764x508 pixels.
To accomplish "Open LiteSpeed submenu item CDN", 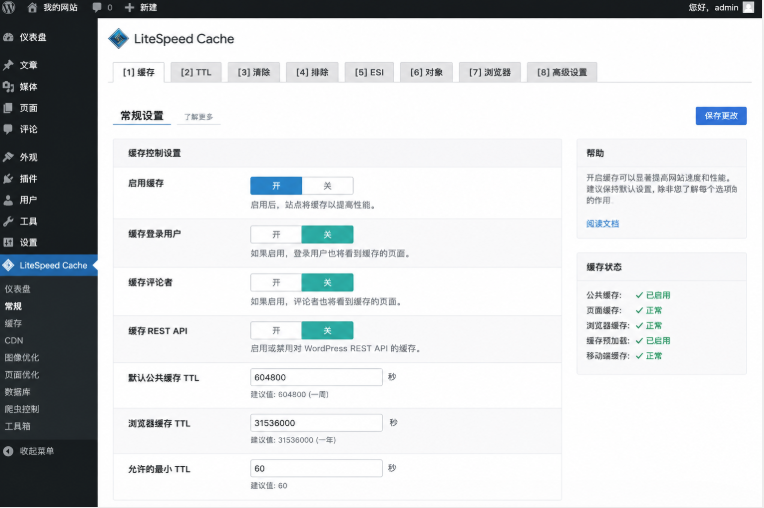I will tap(14, 340).
